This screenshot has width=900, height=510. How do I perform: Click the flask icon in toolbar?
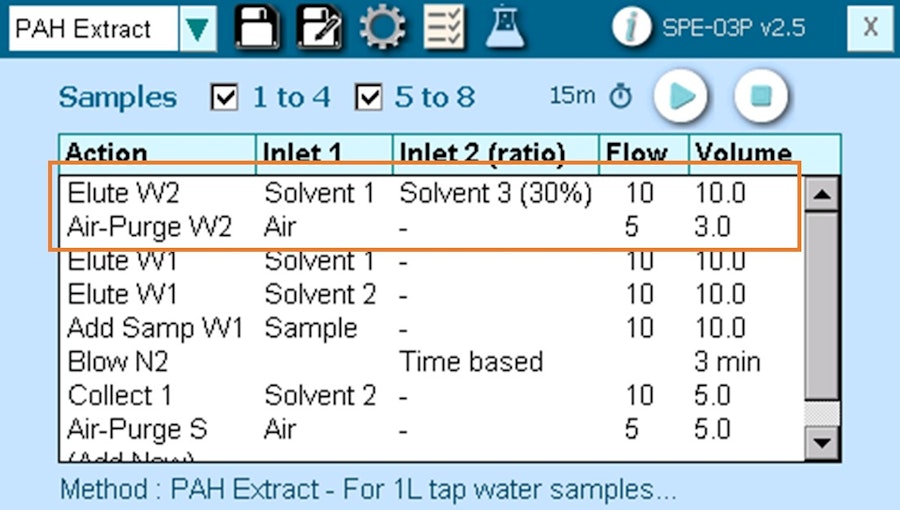[x=505, y=27]
